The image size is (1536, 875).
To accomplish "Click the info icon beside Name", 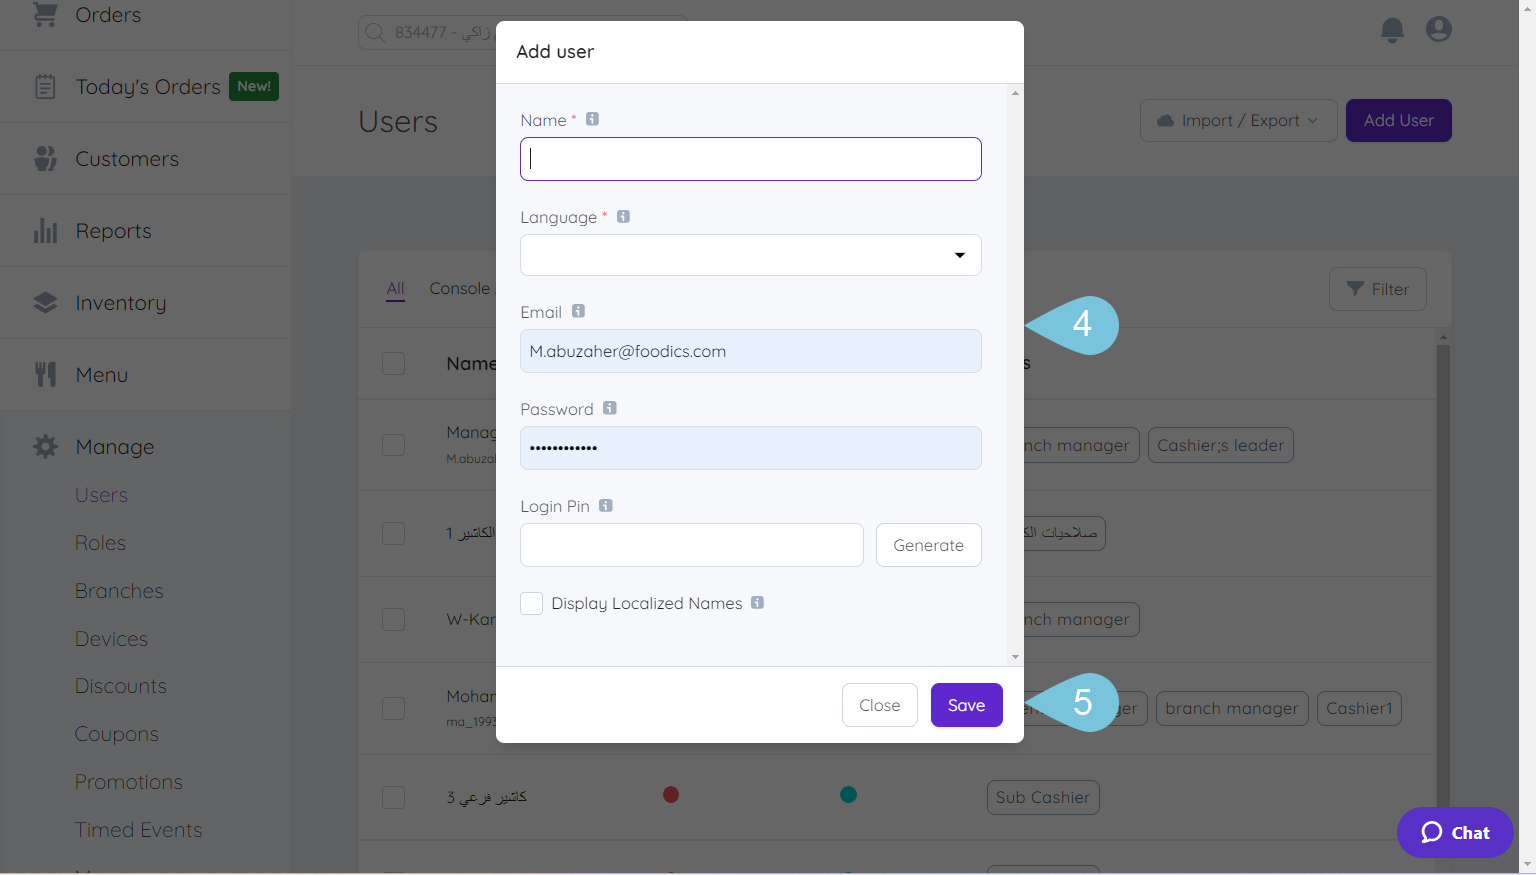I will click(x=592, y=119).
